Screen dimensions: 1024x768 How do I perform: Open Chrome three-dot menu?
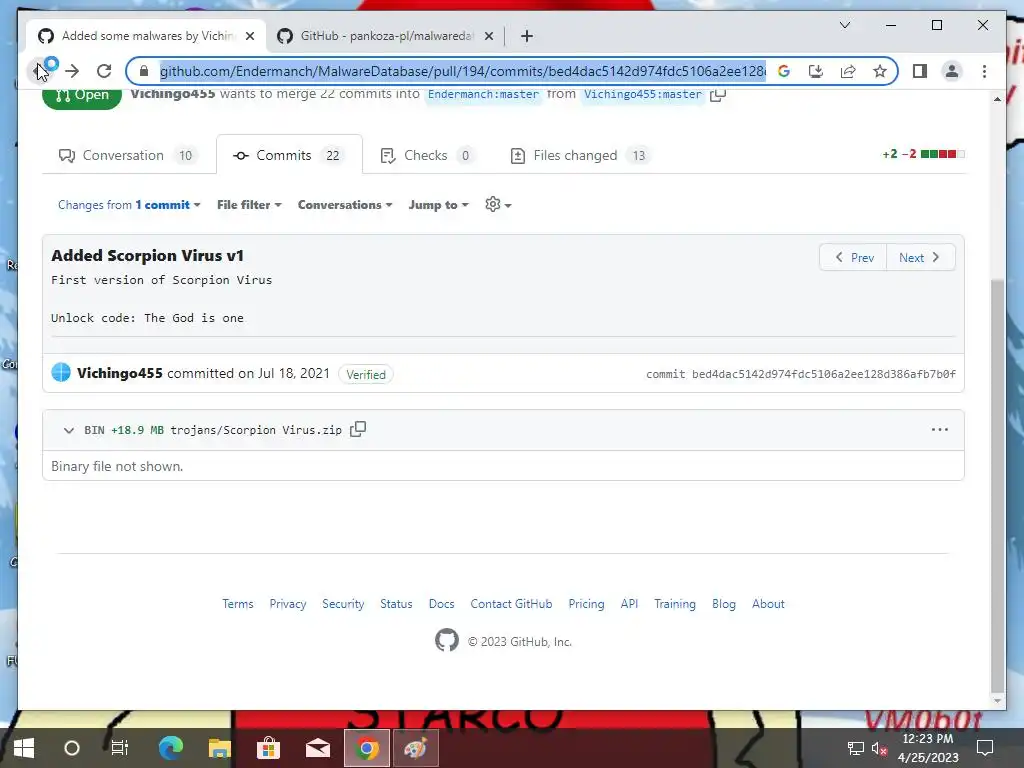pyautogui.click(x=984, y=71)
